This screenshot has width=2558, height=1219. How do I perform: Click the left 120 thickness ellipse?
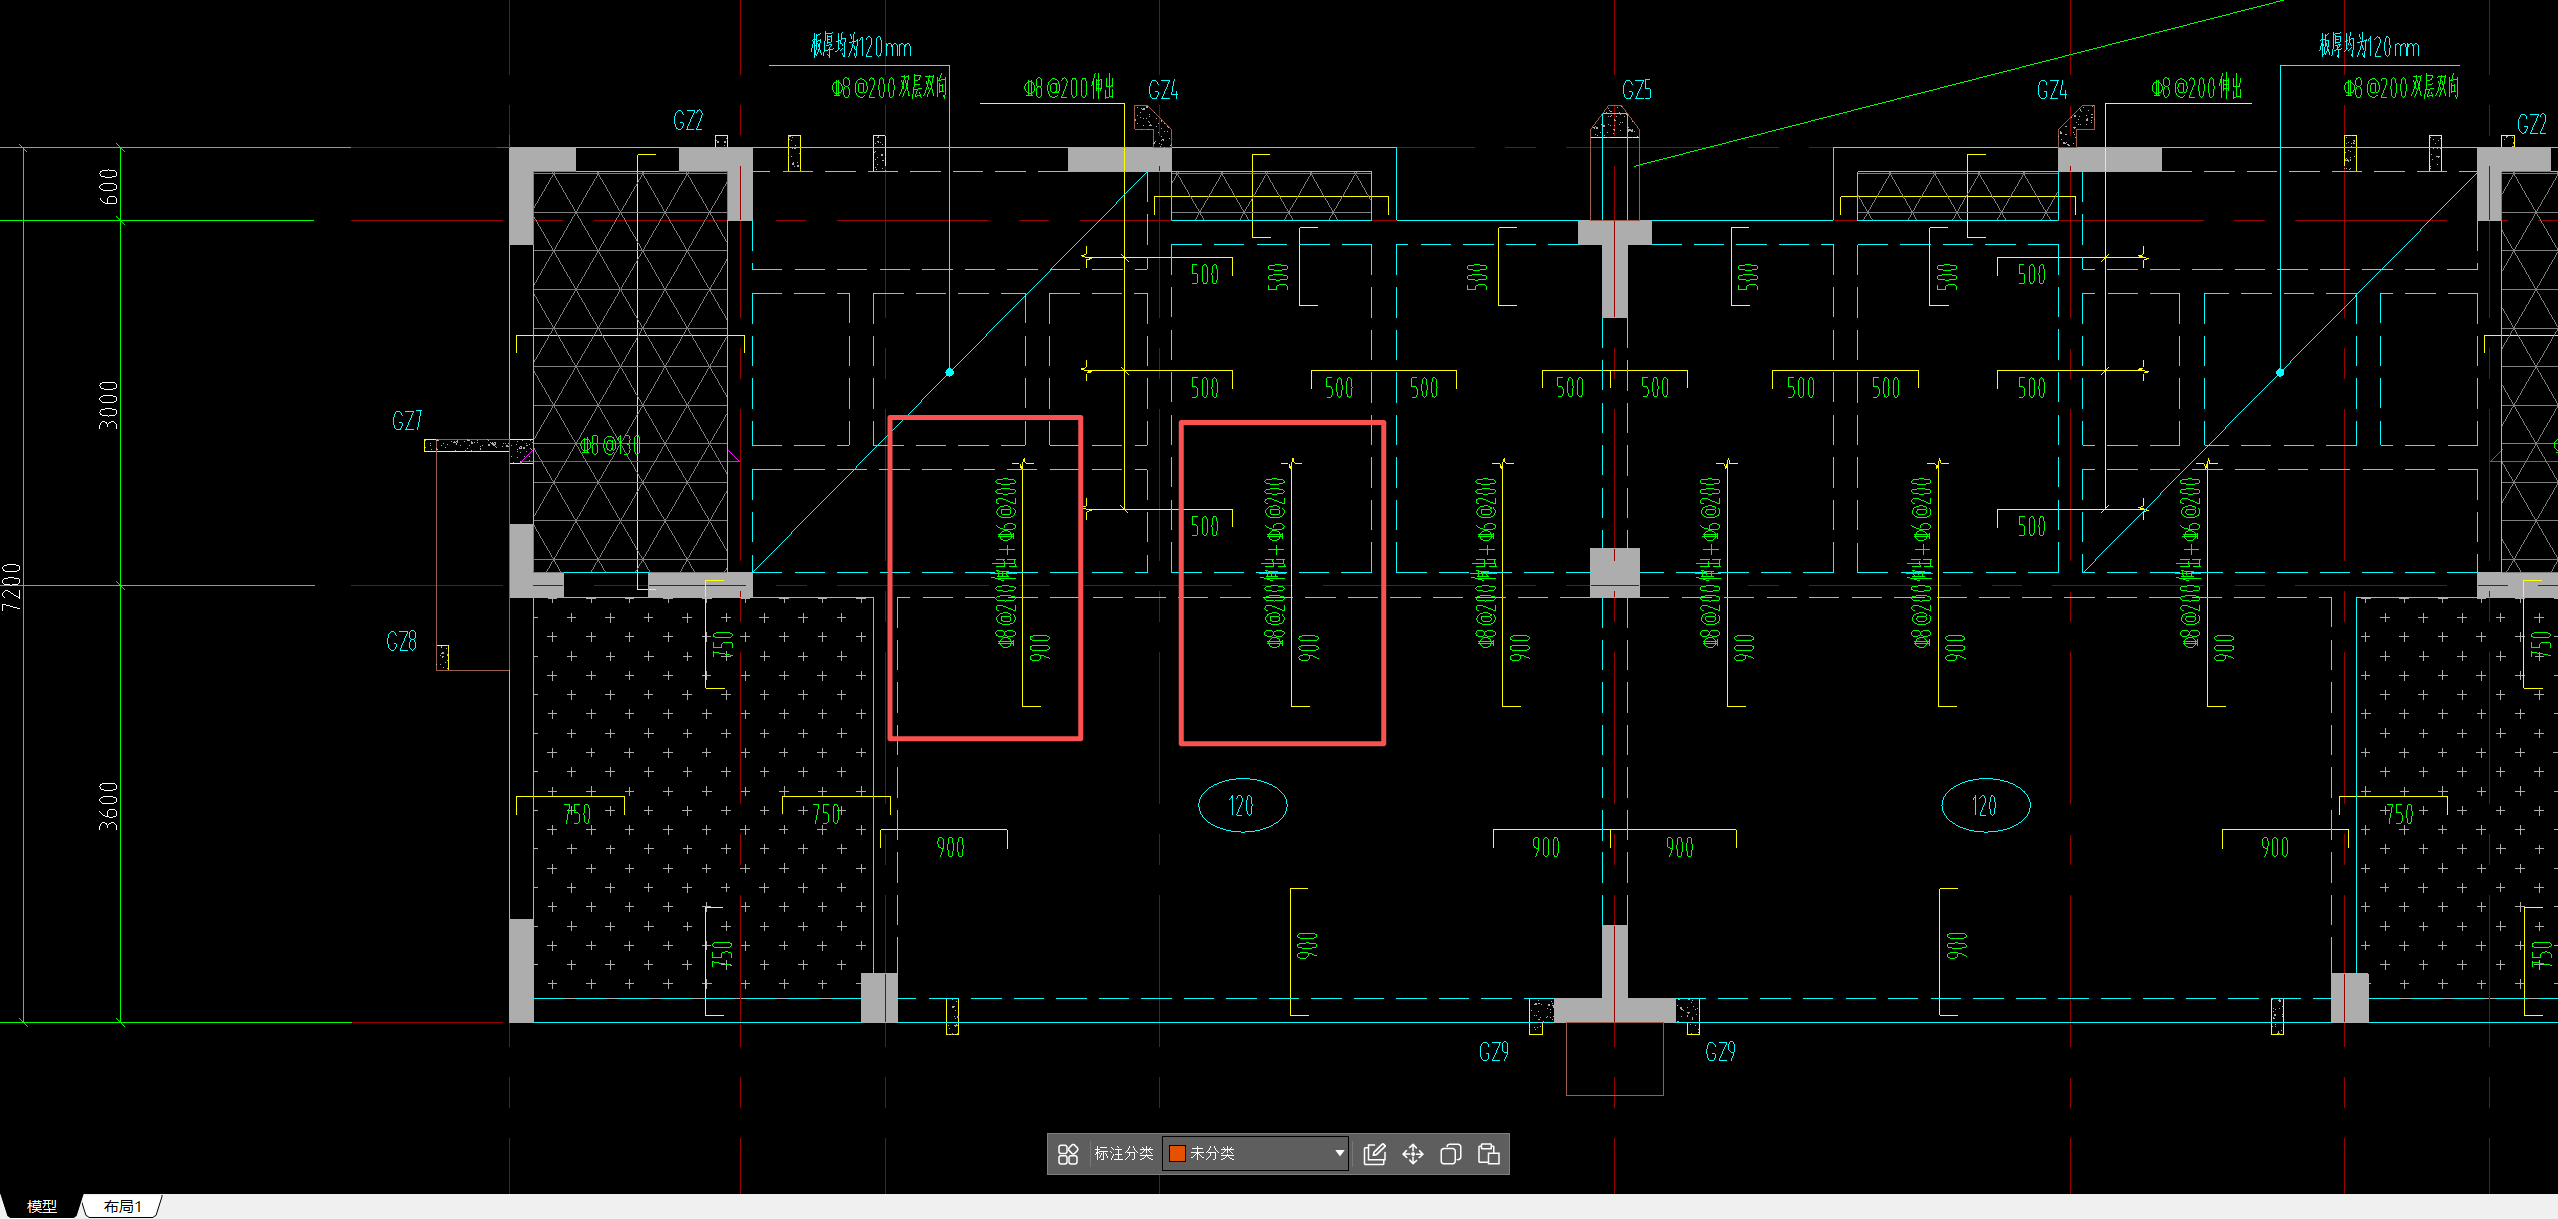click(1242, 806)
